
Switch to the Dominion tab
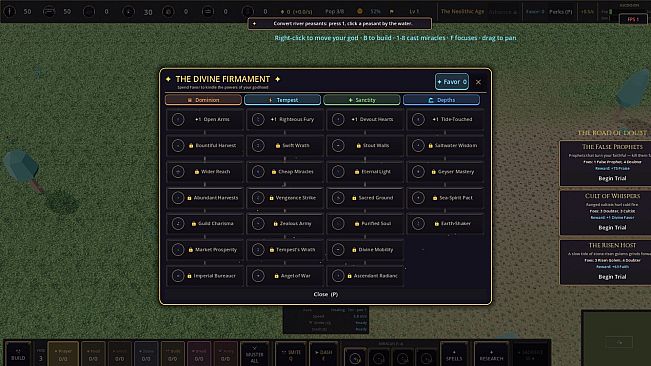203,100
